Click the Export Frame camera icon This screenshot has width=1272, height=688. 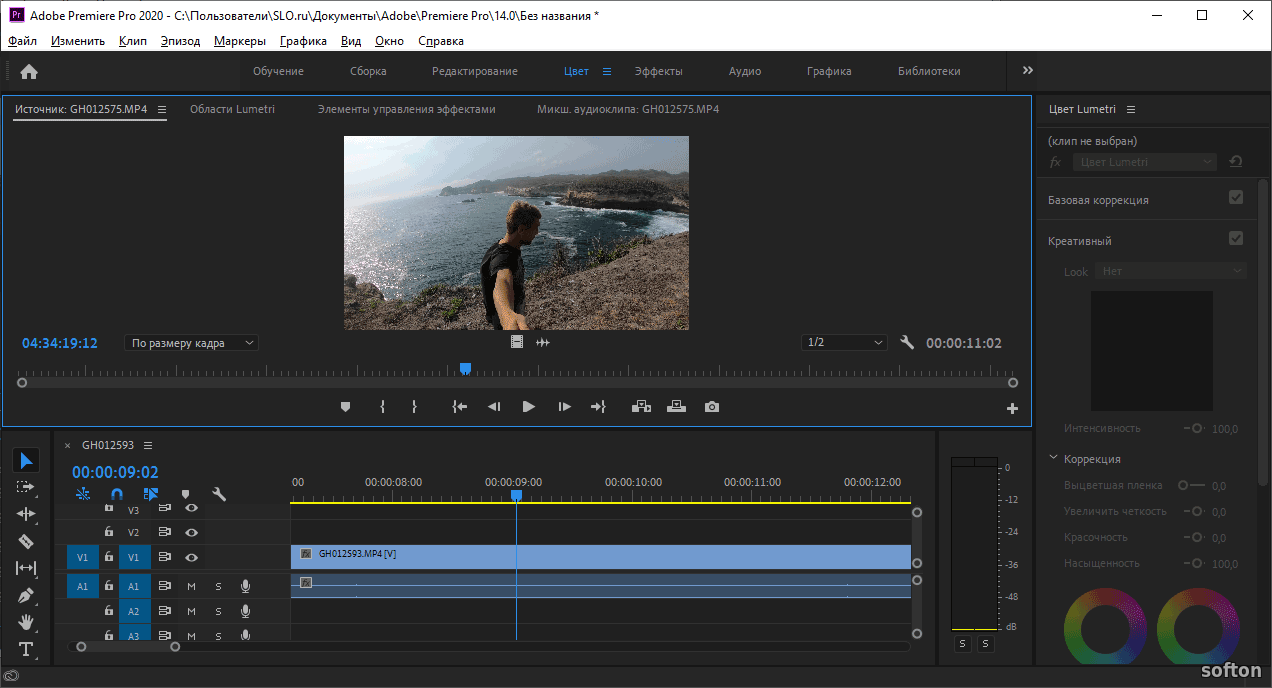point(711,407)
